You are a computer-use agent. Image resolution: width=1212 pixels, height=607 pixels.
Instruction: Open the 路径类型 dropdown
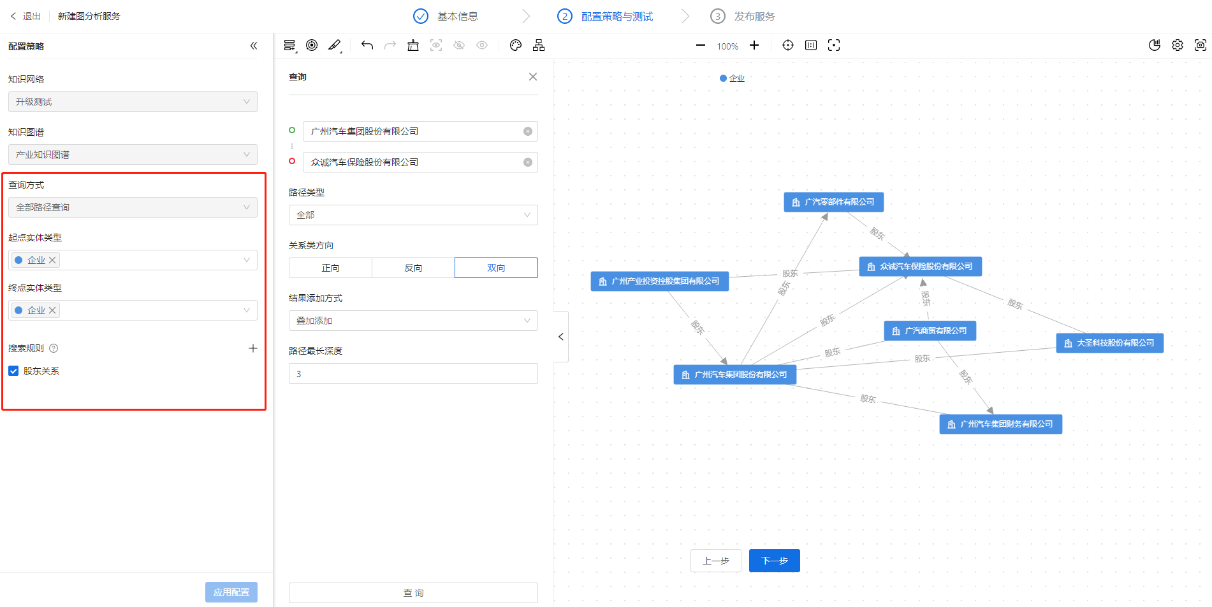pos(413,215)
